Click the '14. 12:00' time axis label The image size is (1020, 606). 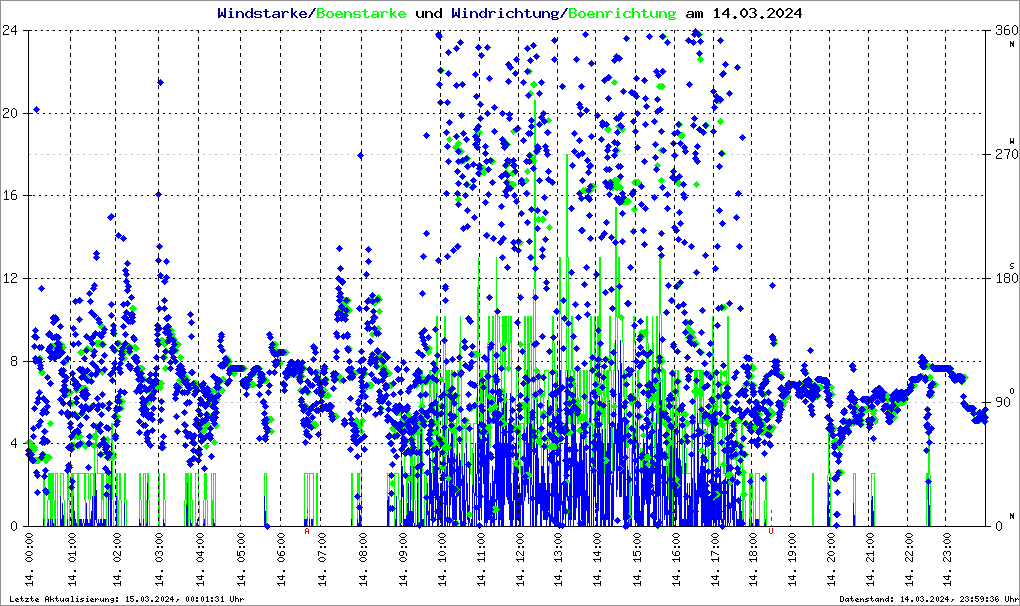520,559
